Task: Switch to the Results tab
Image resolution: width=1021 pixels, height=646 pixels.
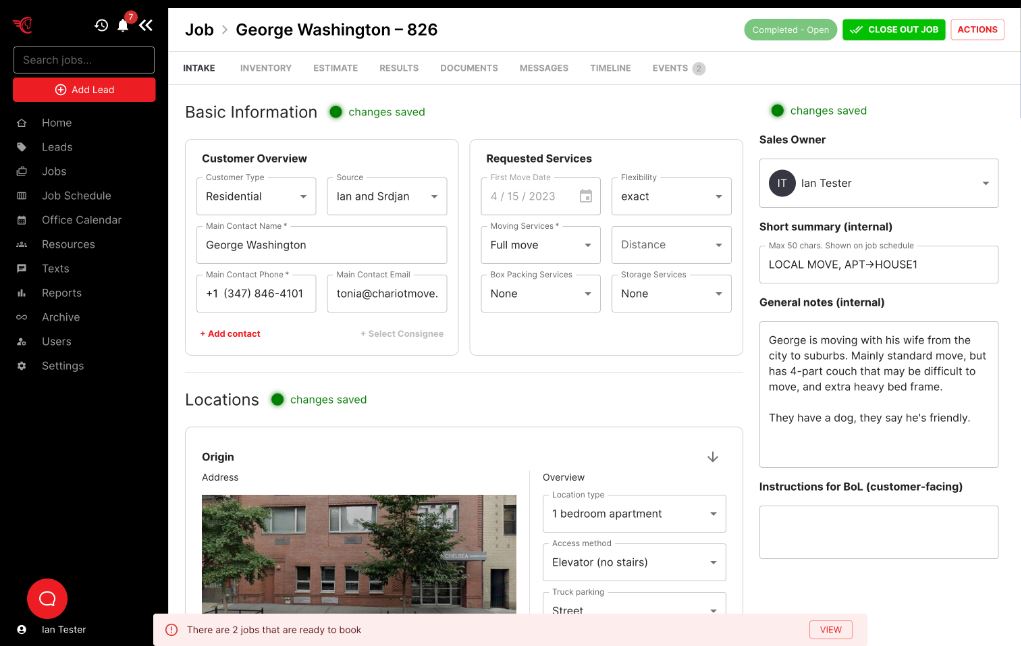Action: 399,68
